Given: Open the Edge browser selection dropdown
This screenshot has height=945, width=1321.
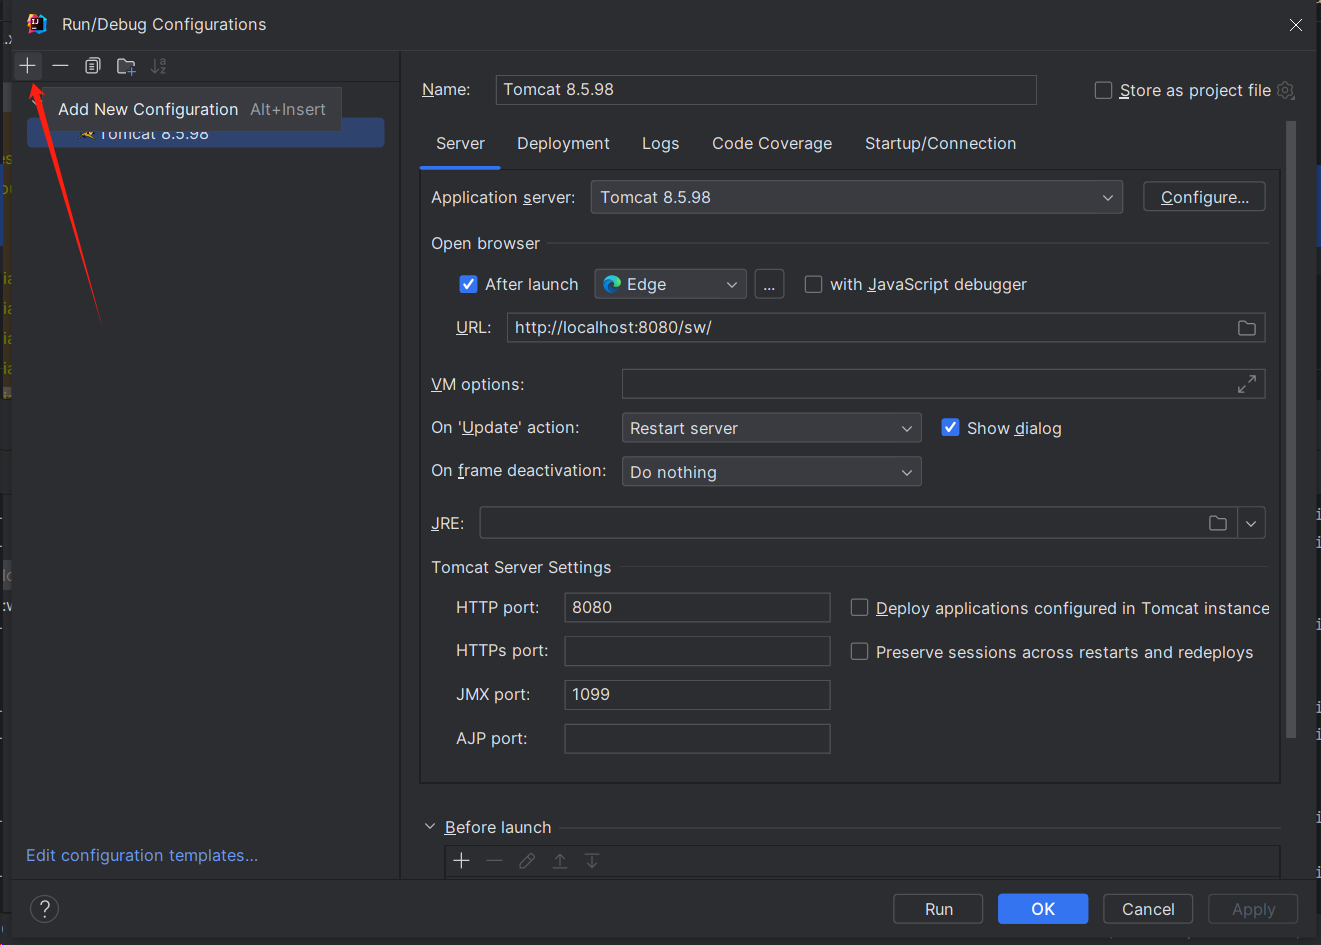Looking at the screenshot, I should click(x=671, y=284).
